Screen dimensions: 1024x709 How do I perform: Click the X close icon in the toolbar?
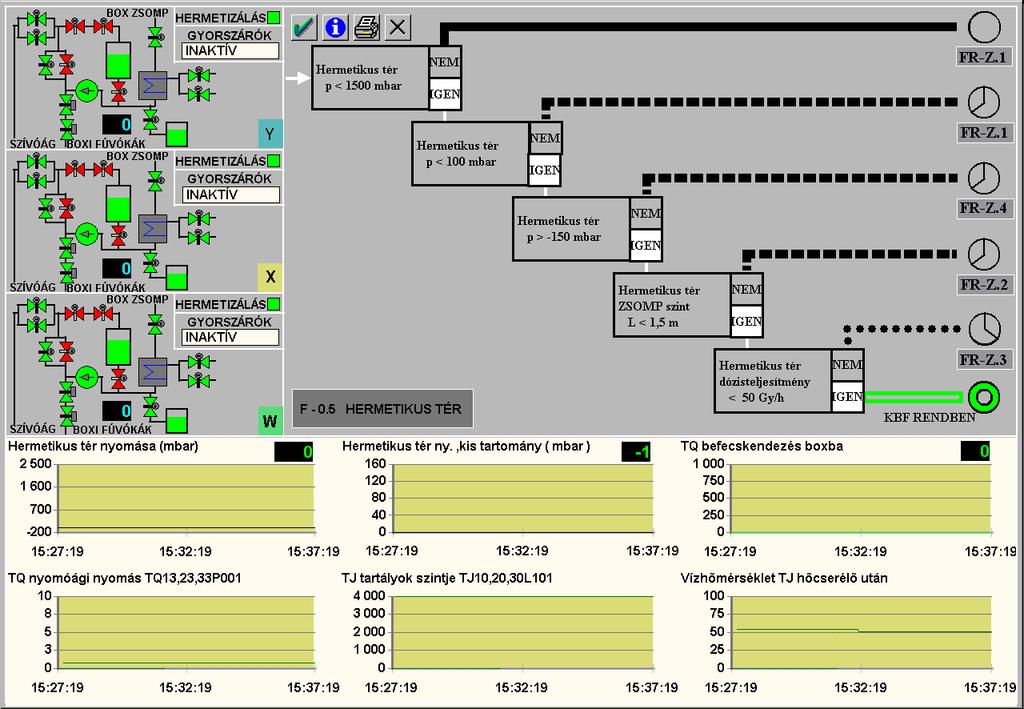(x=397, y=27)
